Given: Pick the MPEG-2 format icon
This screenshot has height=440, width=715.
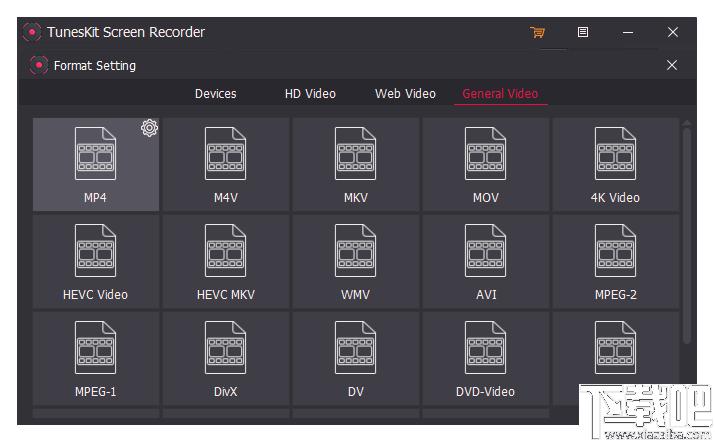Looking at the screenshot, I should pos(615,251).
